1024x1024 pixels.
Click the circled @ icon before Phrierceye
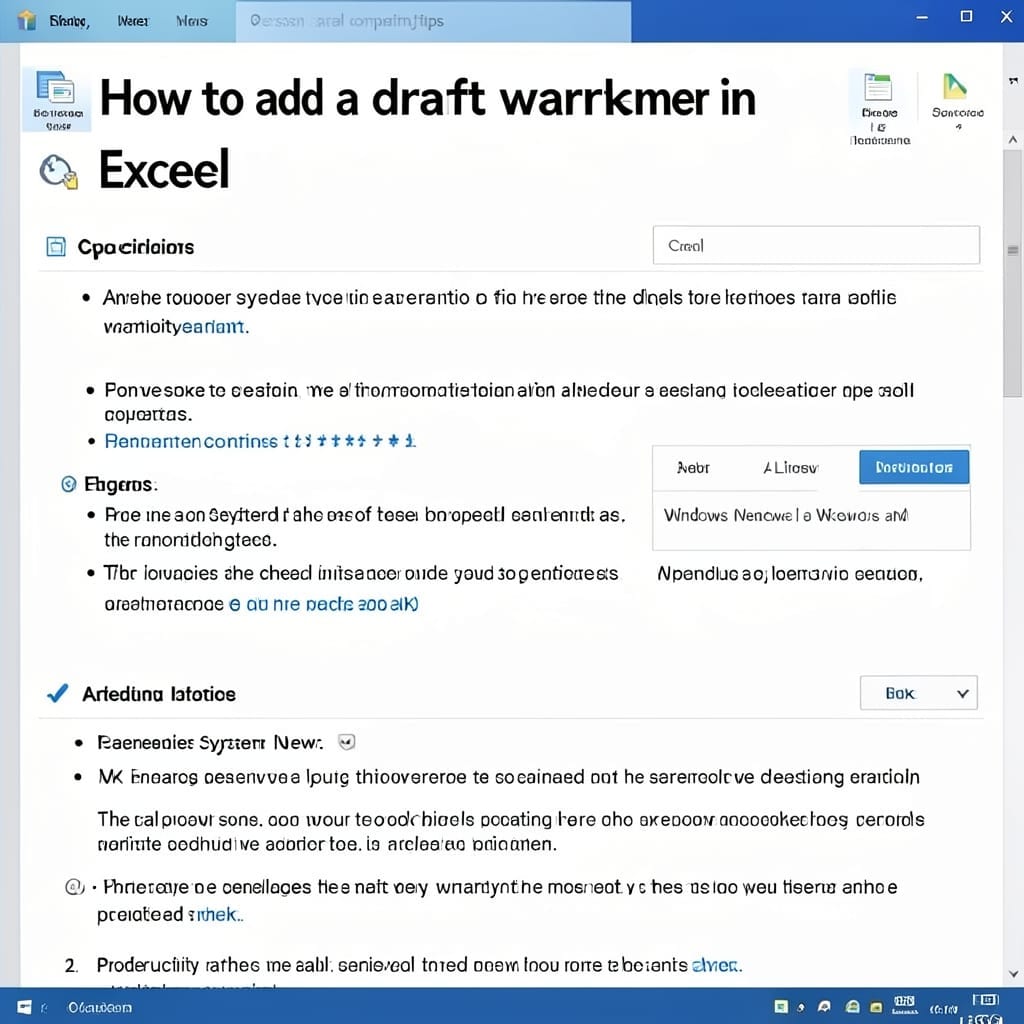(x=74, y=887)
